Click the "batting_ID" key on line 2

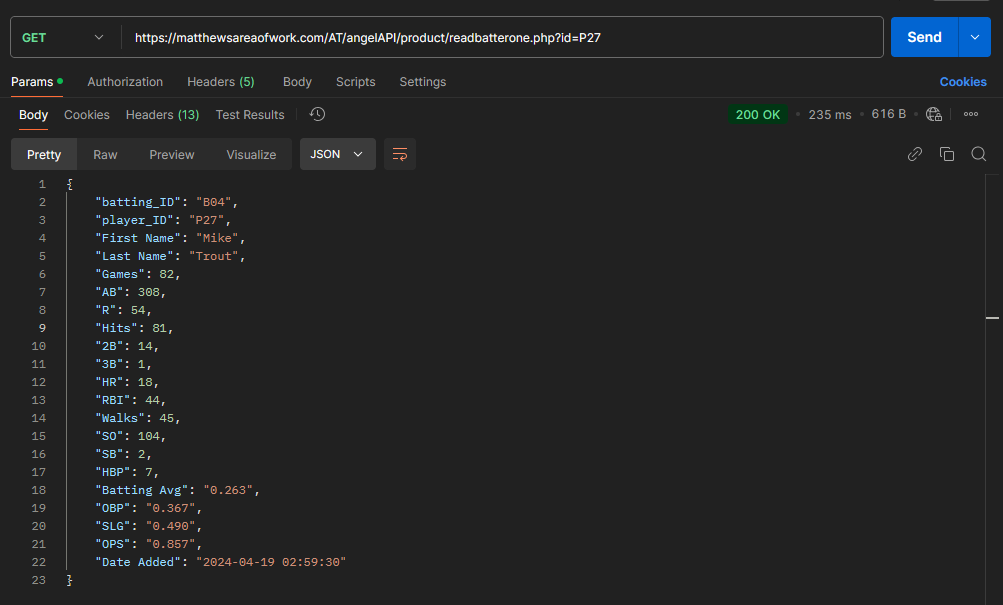(x=138, y=202)
